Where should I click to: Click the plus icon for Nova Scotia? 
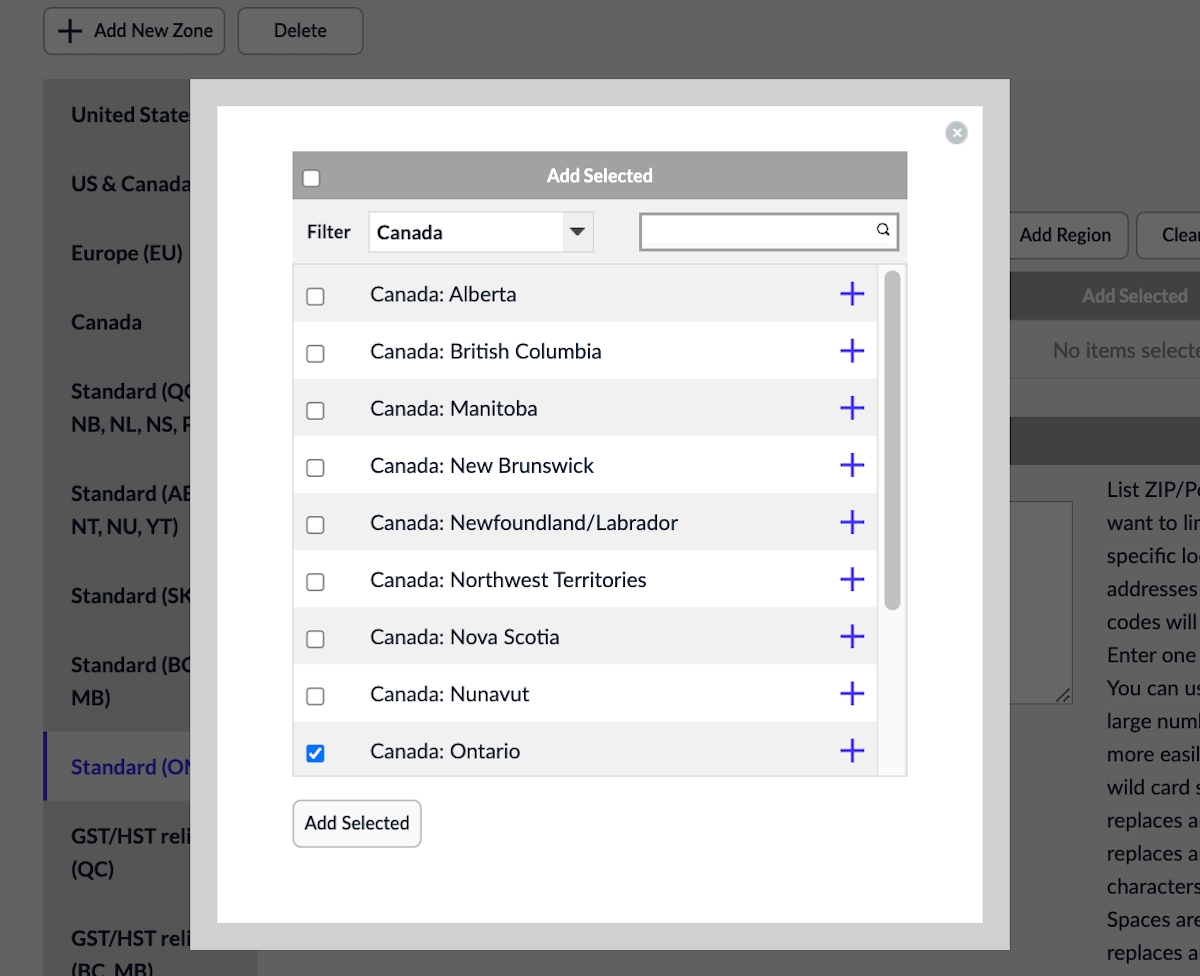[851, 636]
